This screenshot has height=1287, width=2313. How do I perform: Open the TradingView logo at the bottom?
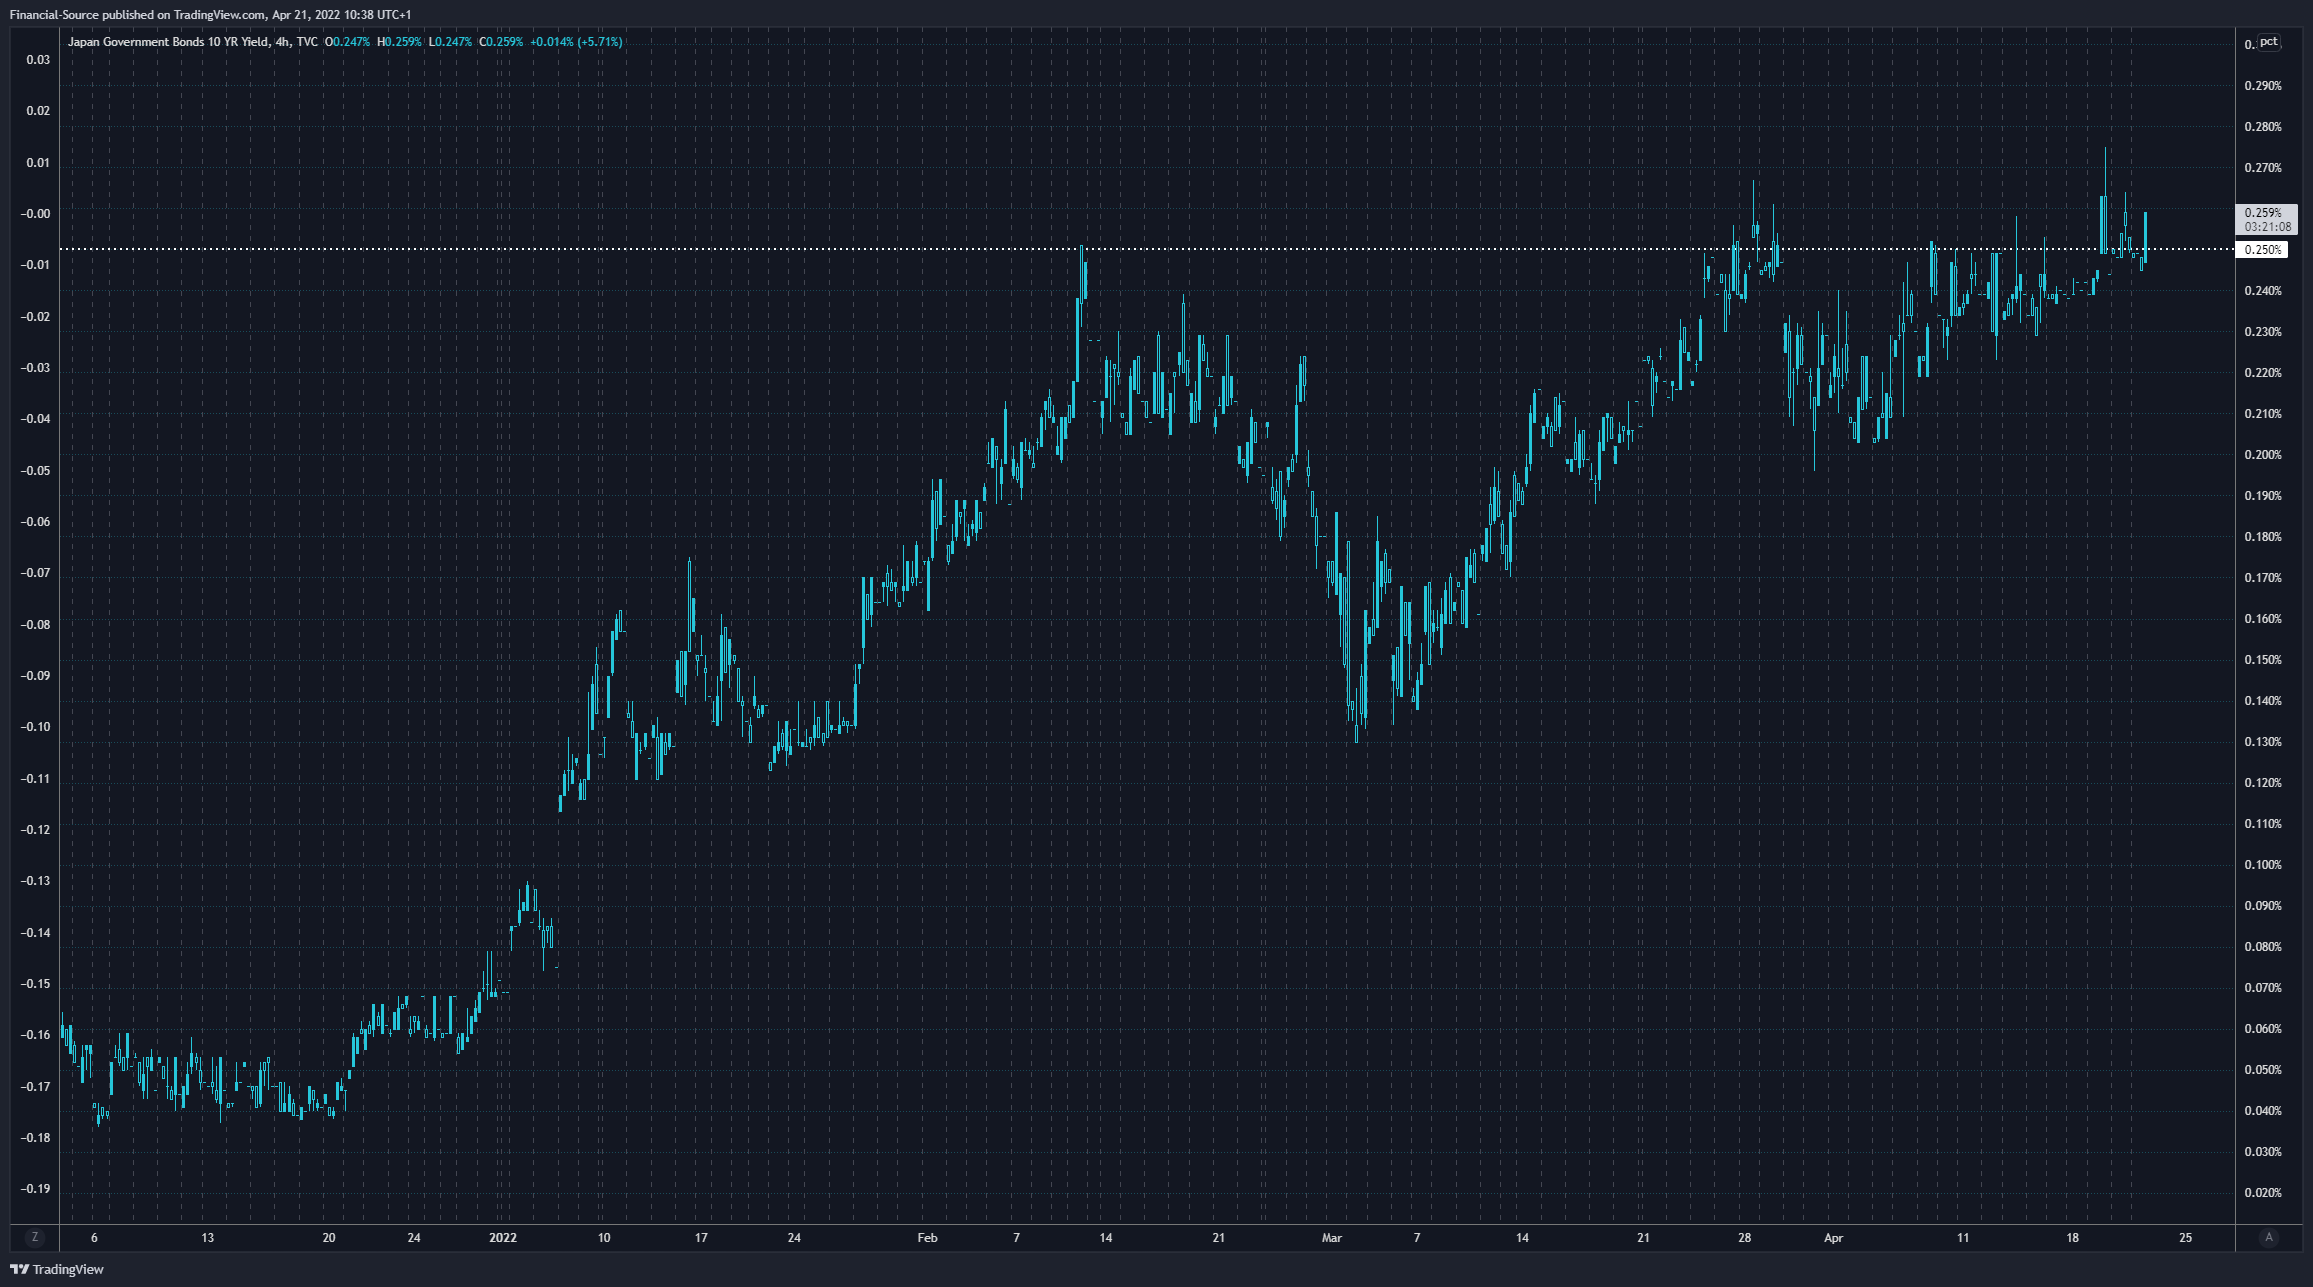57,1269
